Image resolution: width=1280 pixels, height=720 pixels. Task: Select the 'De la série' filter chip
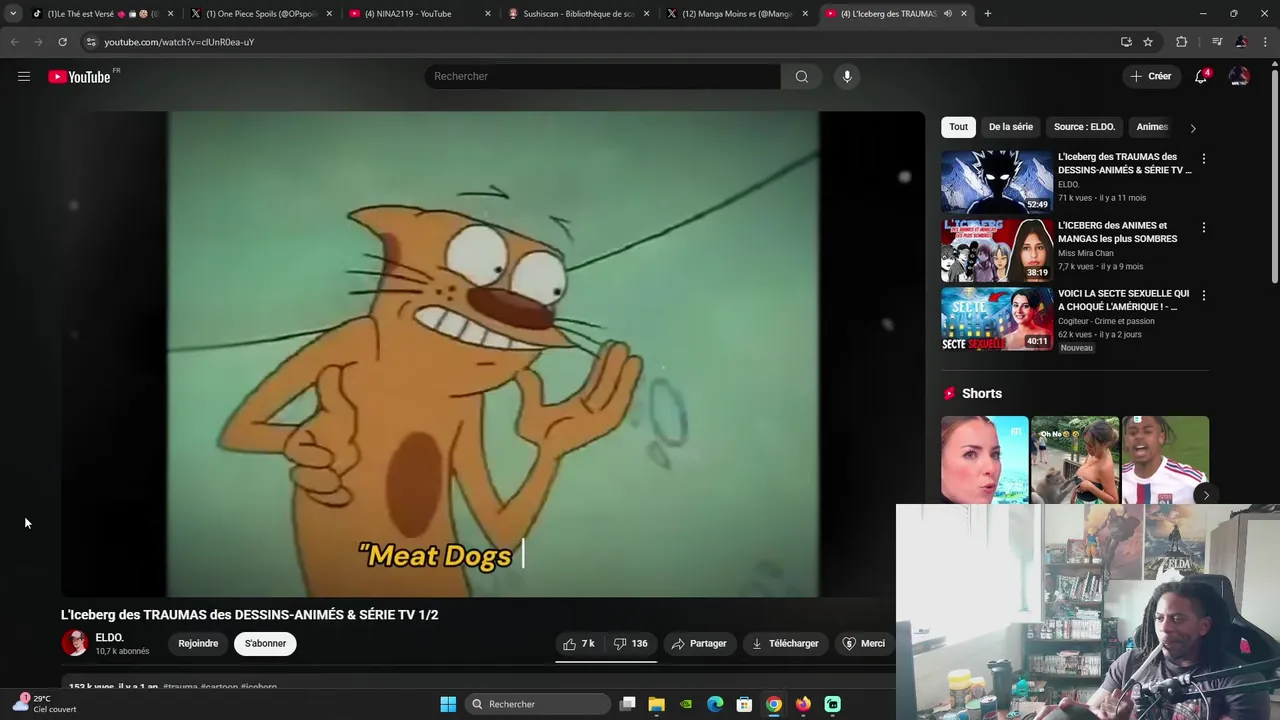[1011, 127]
